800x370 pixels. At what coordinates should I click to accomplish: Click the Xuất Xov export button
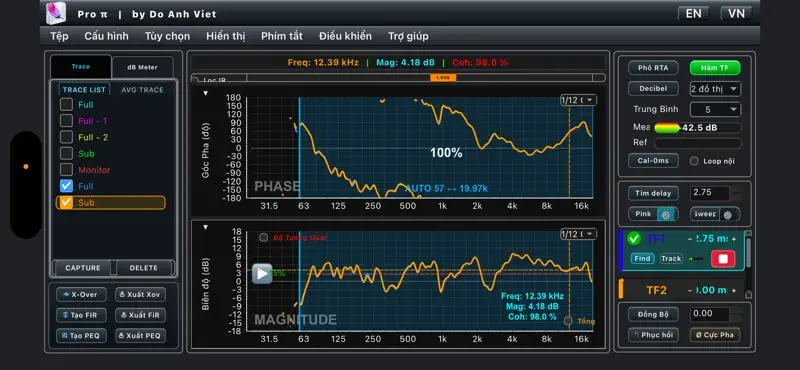[x=140, y=295]
